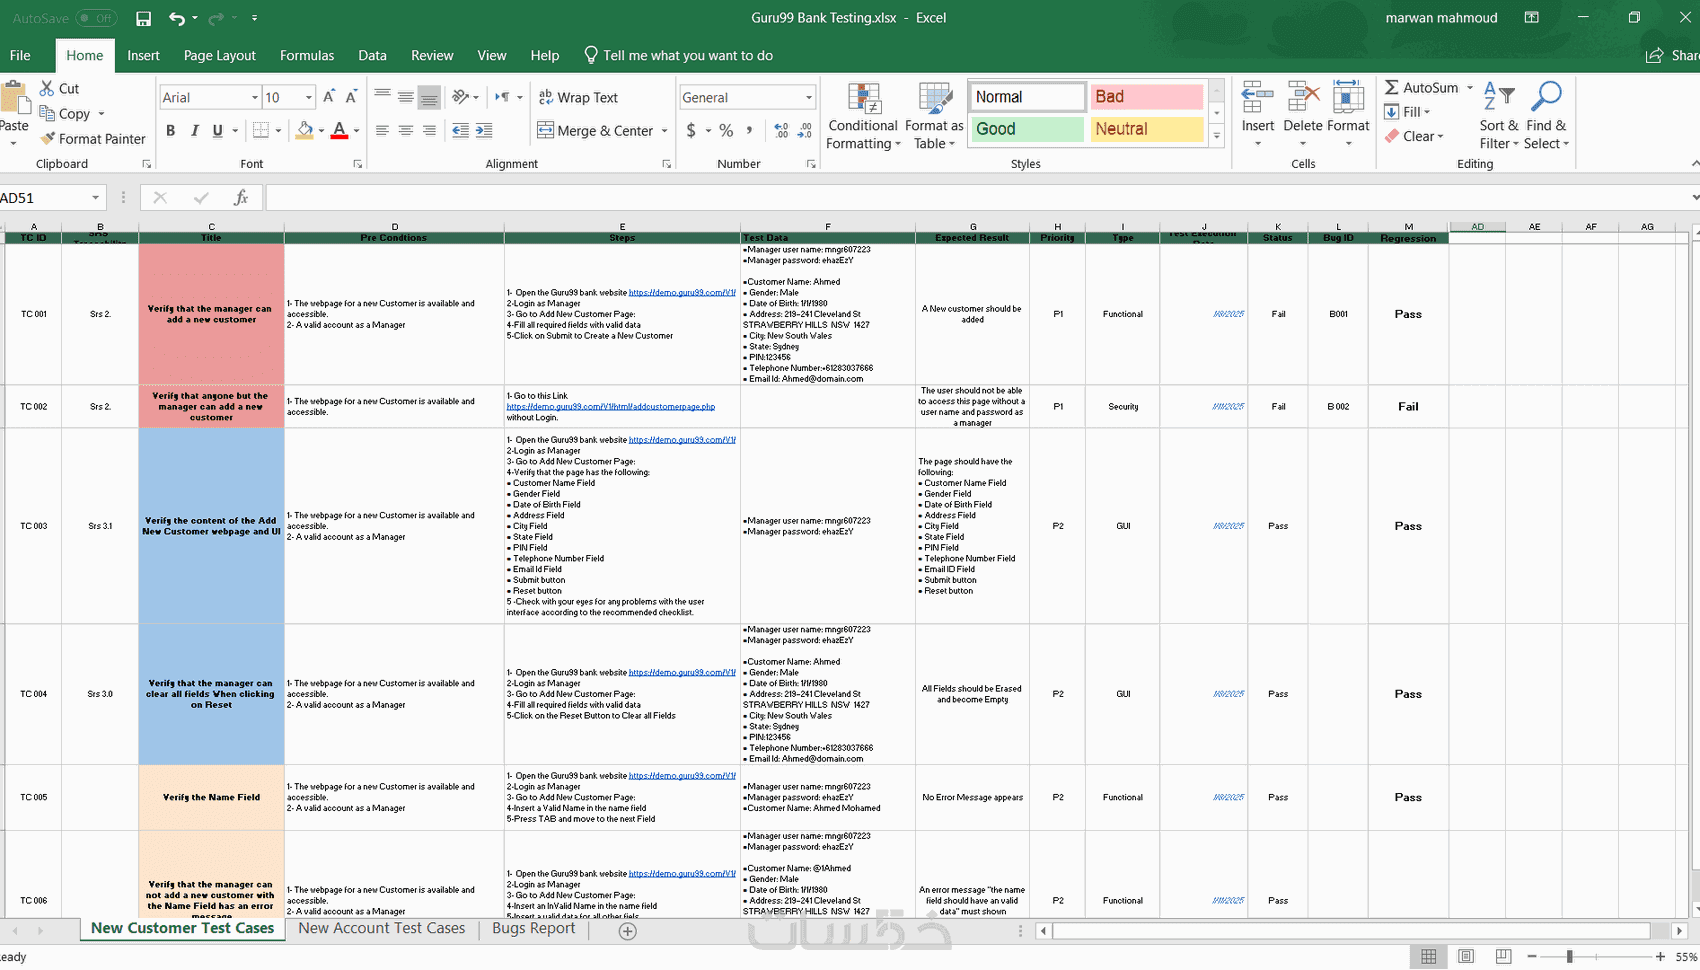
Task: Open Find & Select tools
Action: pos(1546,116)
